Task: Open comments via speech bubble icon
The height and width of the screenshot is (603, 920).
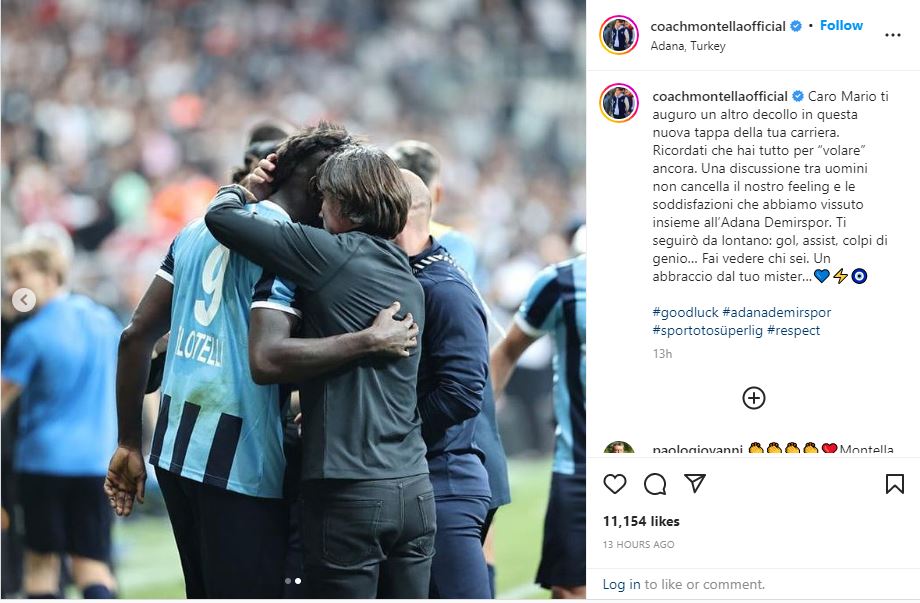Action: pyautogui.click(x=655, y=484)
